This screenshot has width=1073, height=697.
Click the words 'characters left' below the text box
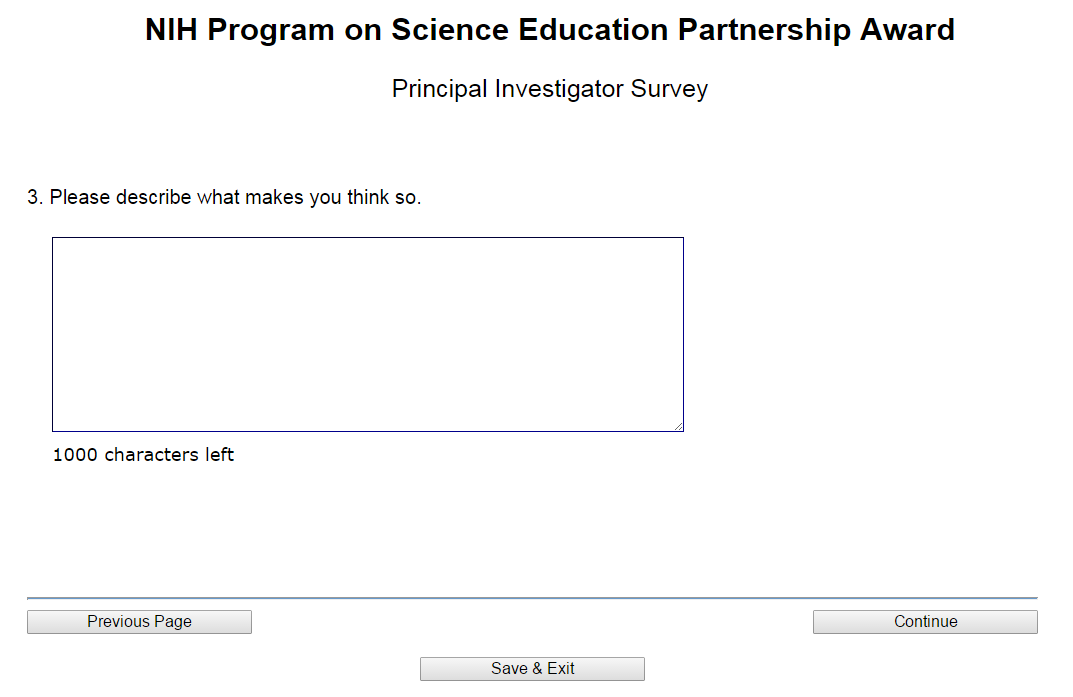coord(169,455)
